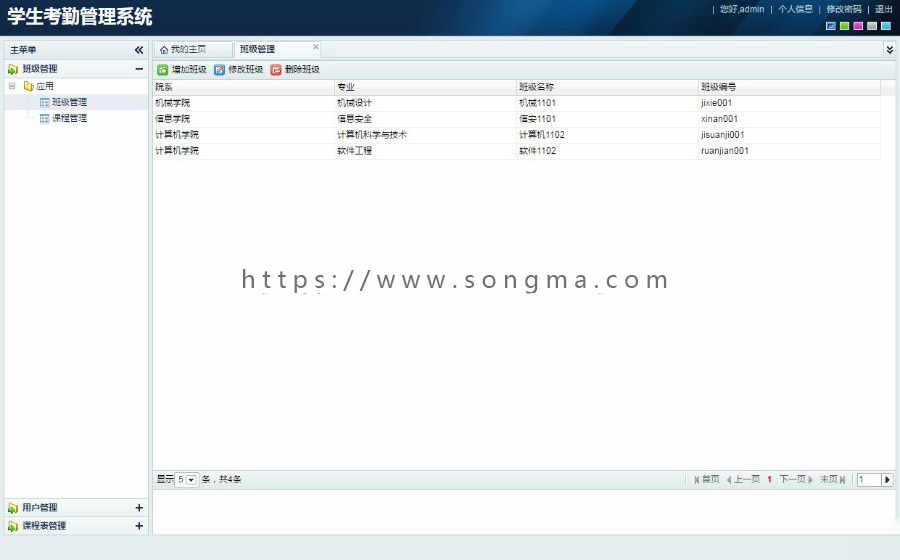The width and height of the screenshot is (900, 560).
Task: Choose the magenta theme swatch
Action: (858, 26)
